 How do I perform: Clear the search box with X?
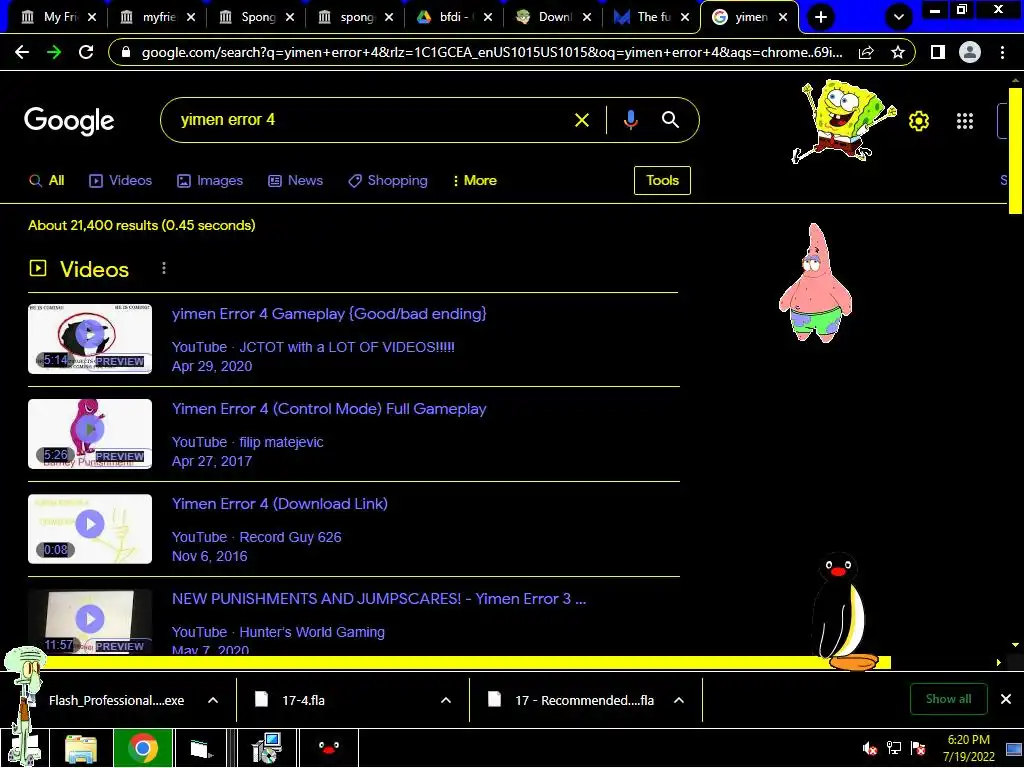581,120
